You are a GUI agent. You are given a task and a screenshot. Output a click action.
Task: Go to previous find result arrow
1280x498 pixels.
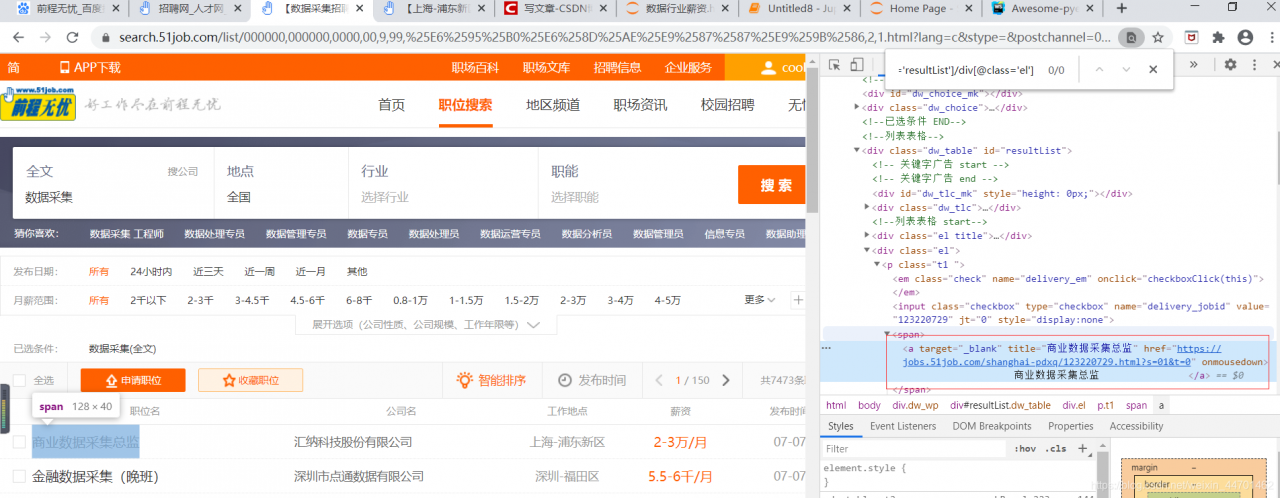pyautogui.click(x=1100, y=70)
